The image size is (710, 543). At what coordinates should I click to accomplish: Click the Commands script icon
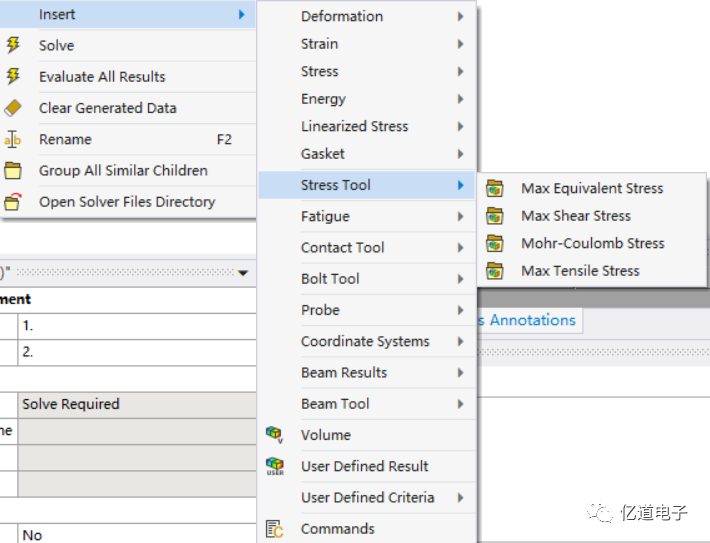[x=274, y=529]
